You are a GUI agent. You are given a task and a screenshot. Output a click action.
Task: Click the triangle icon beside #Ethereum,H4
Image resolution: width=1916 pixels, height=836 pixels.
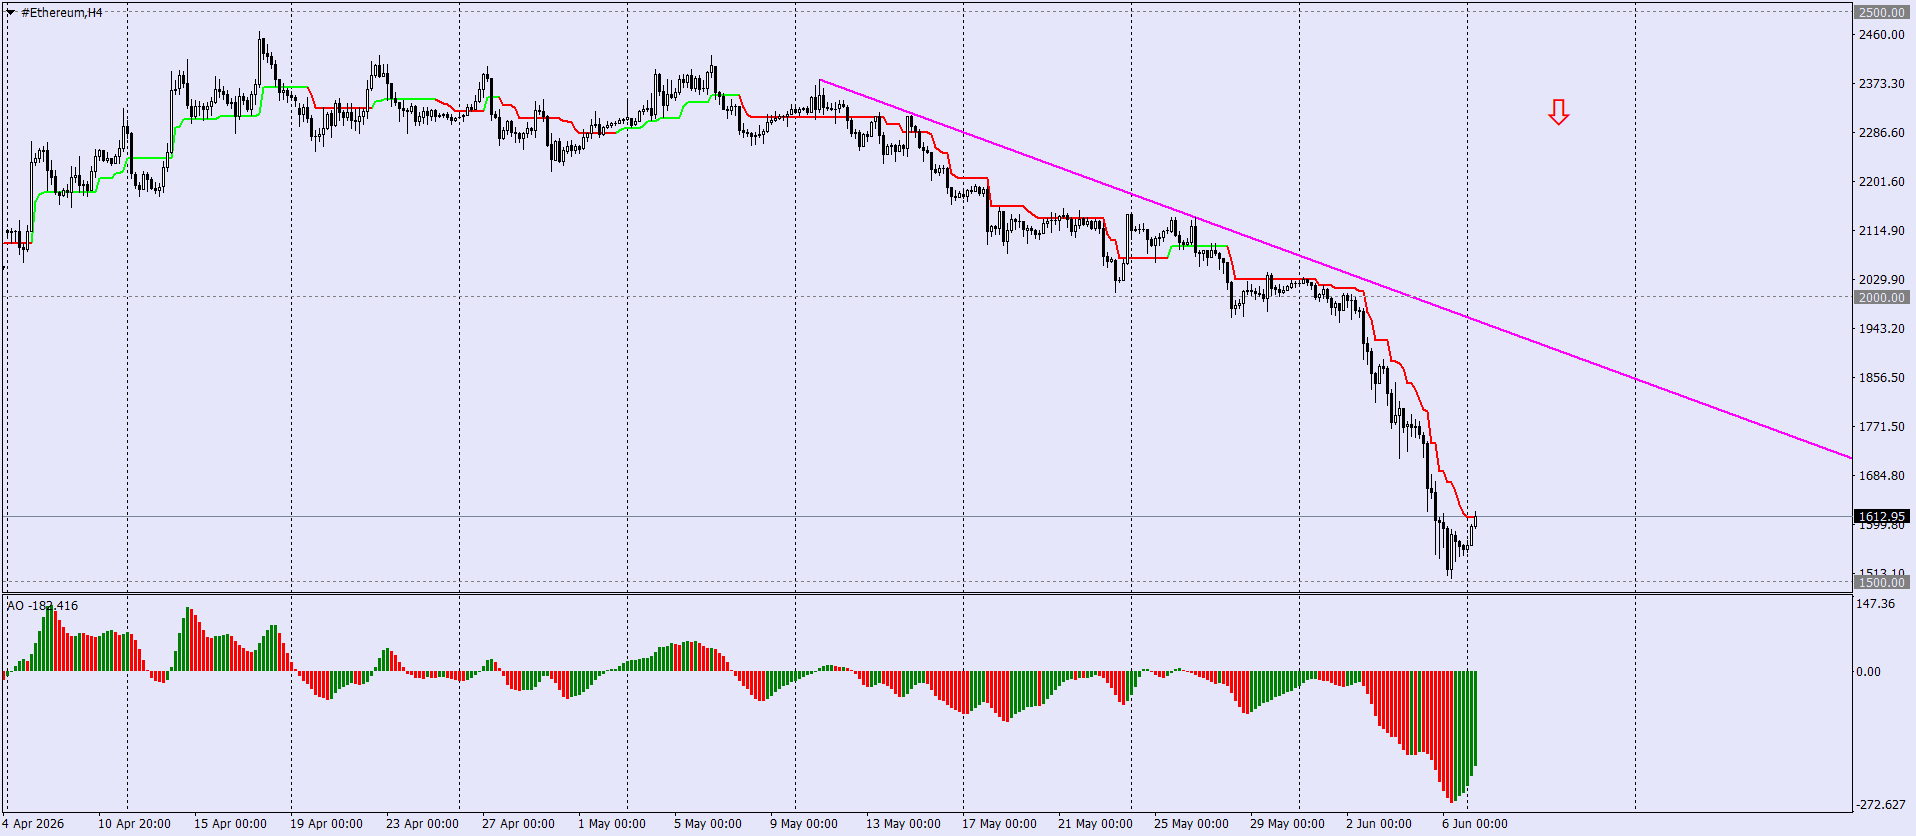(x=11, y=13)
